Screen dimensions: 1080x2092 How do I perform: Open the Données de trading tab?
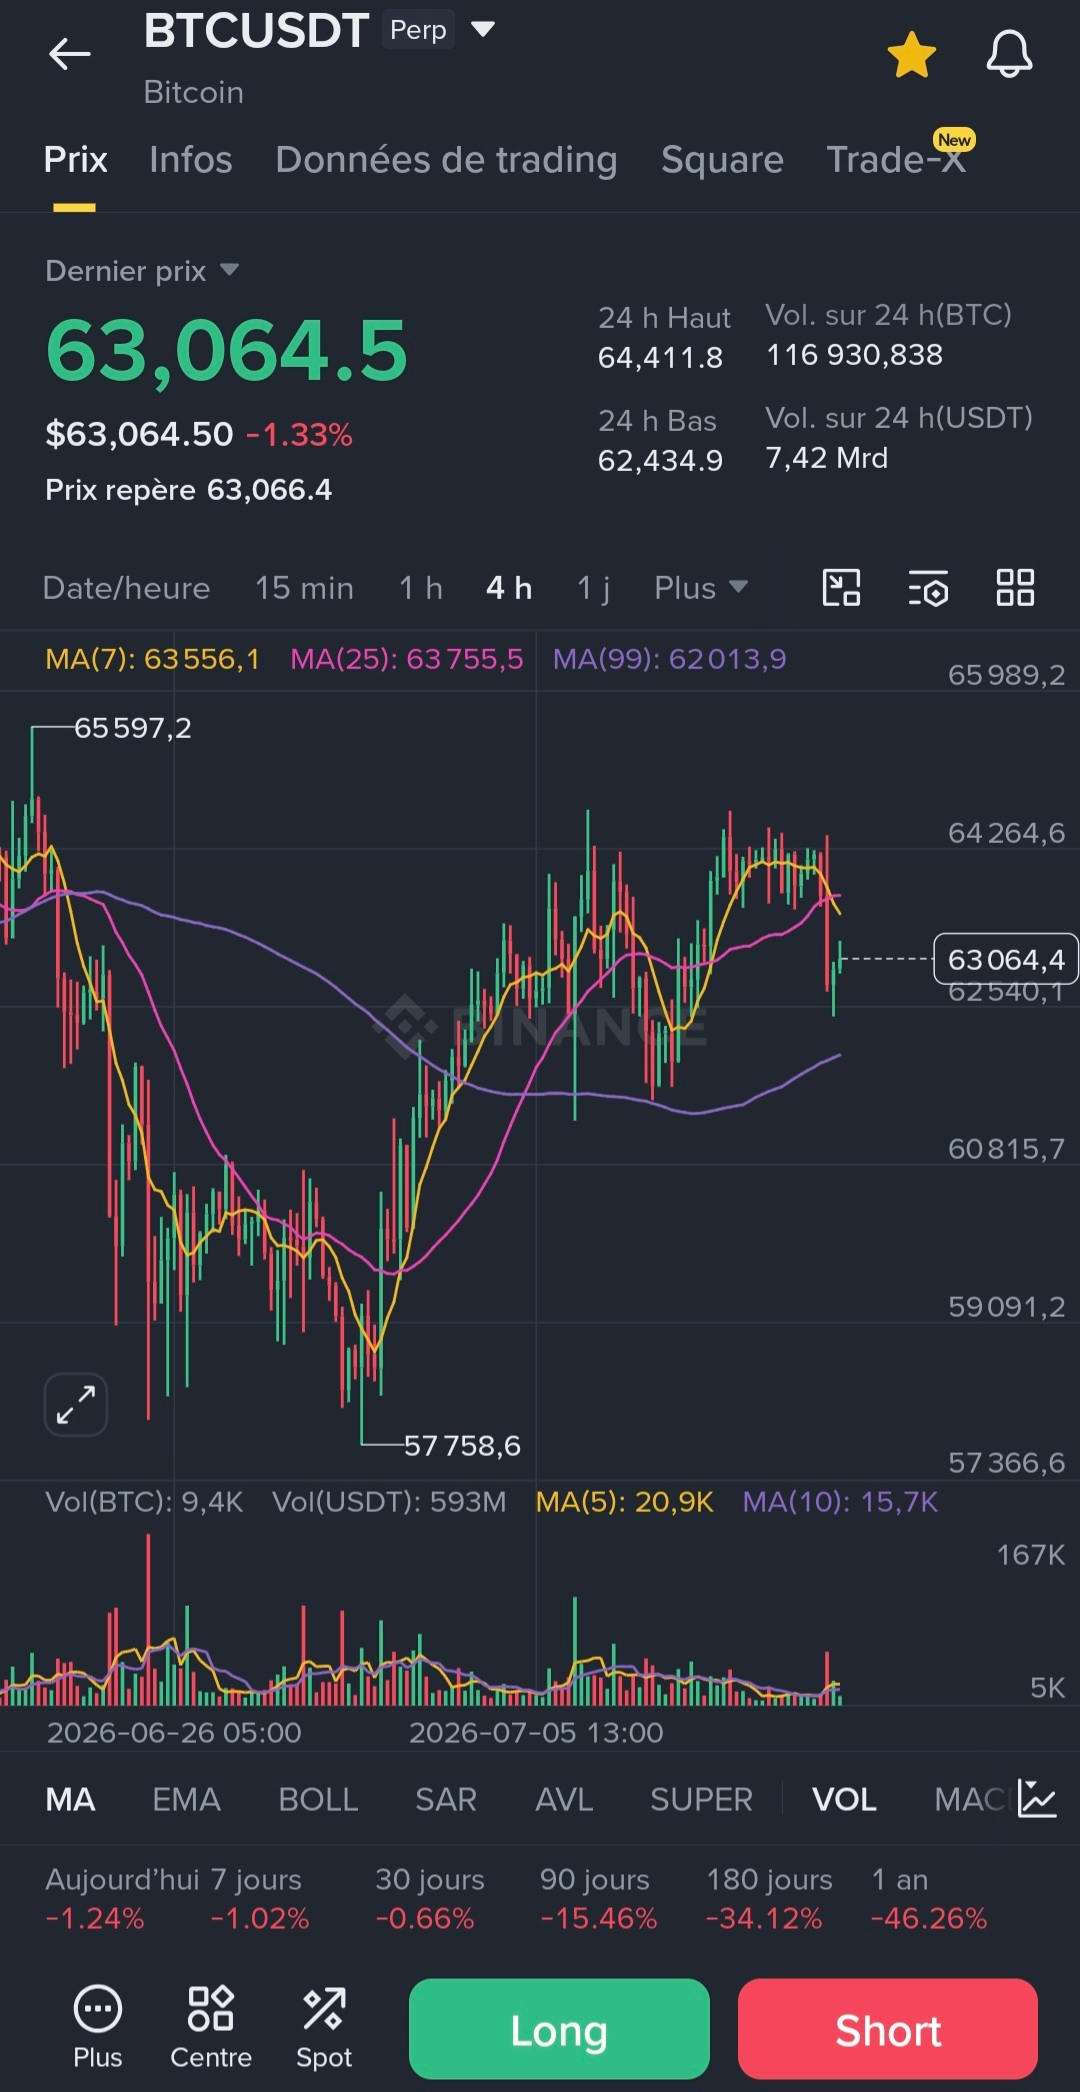446,160
